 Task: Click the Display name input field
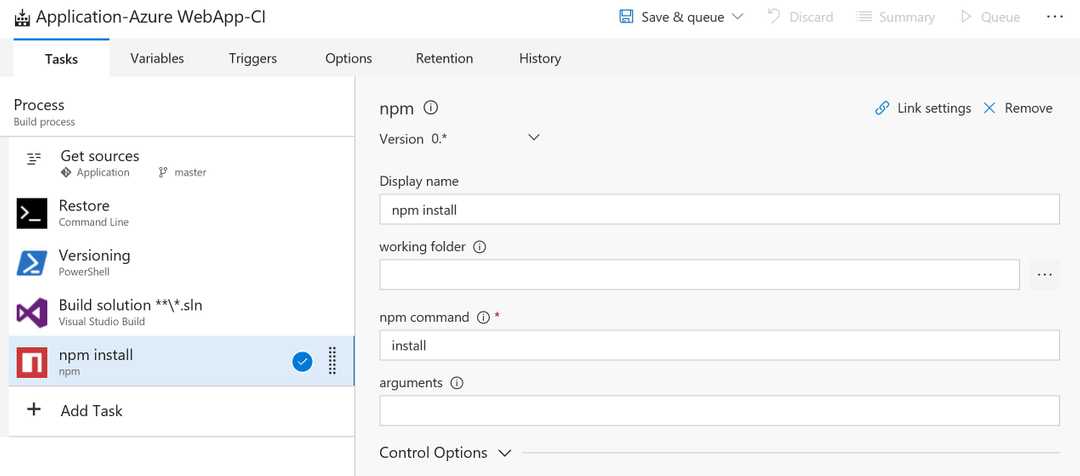coord(719,209)
